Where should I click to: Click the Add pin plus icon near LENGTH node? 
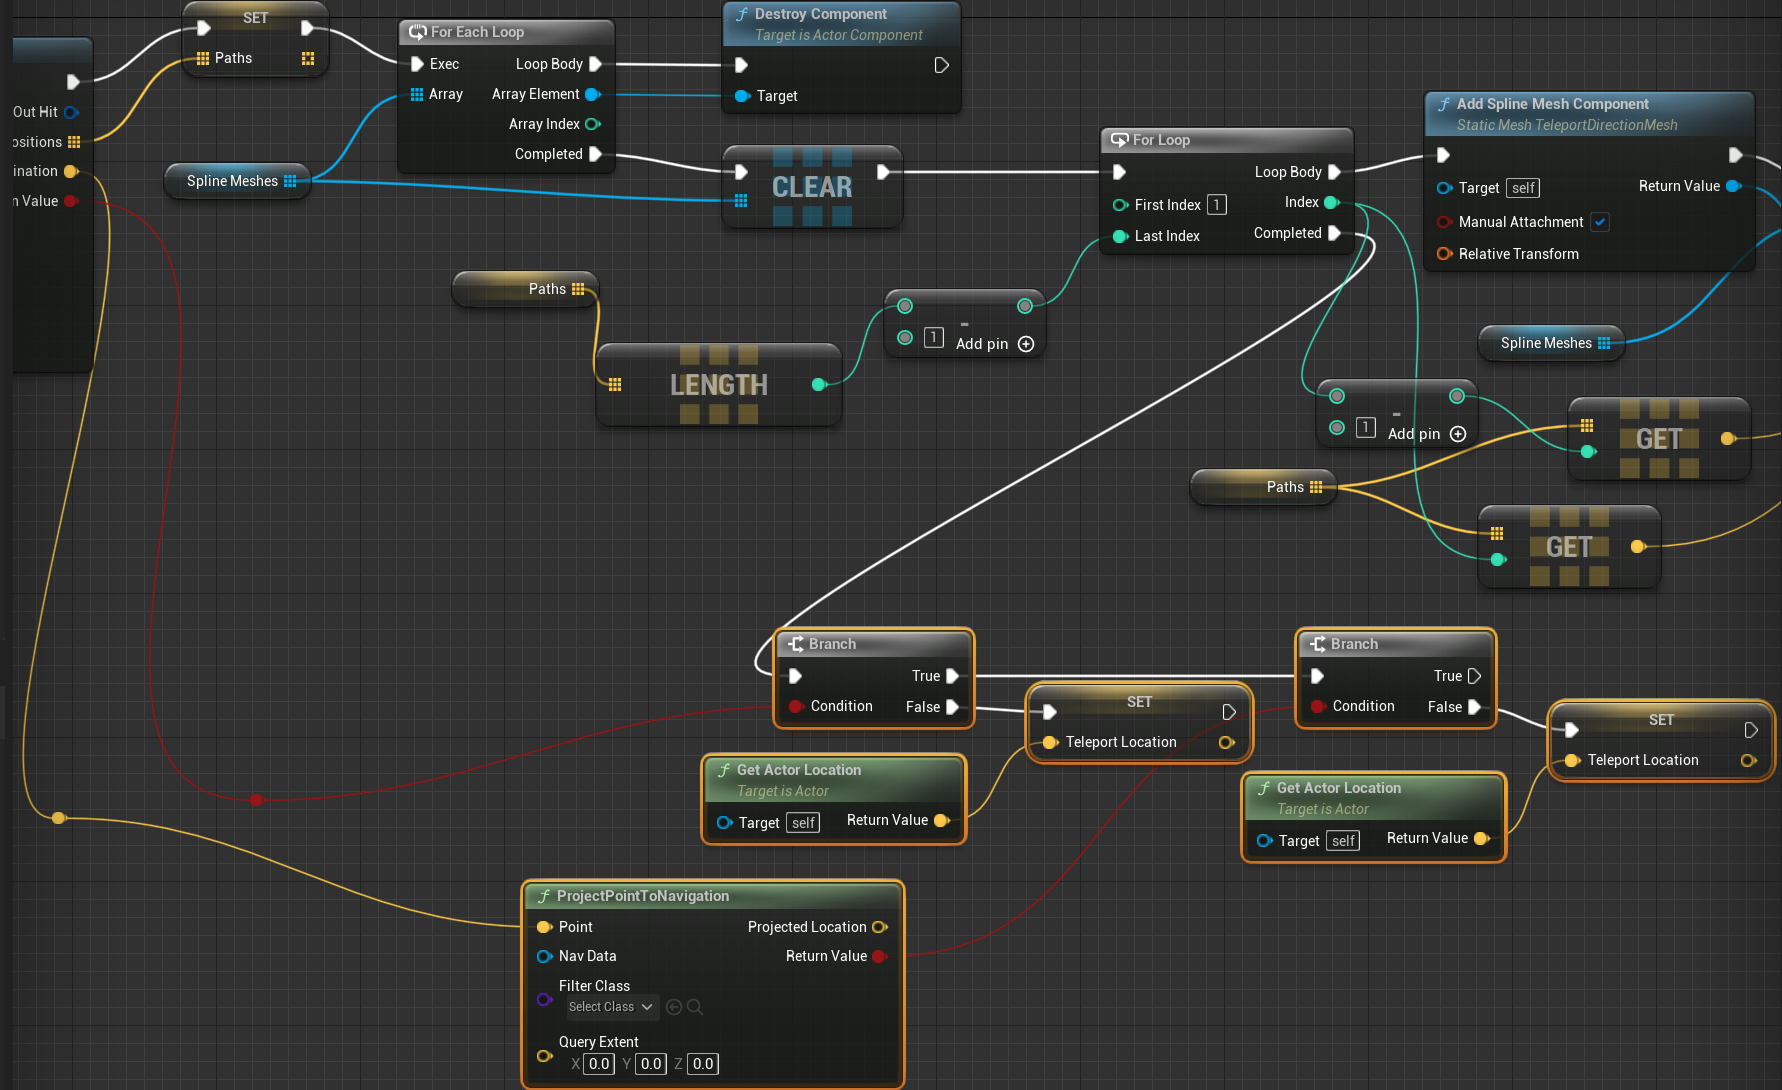1026,344
